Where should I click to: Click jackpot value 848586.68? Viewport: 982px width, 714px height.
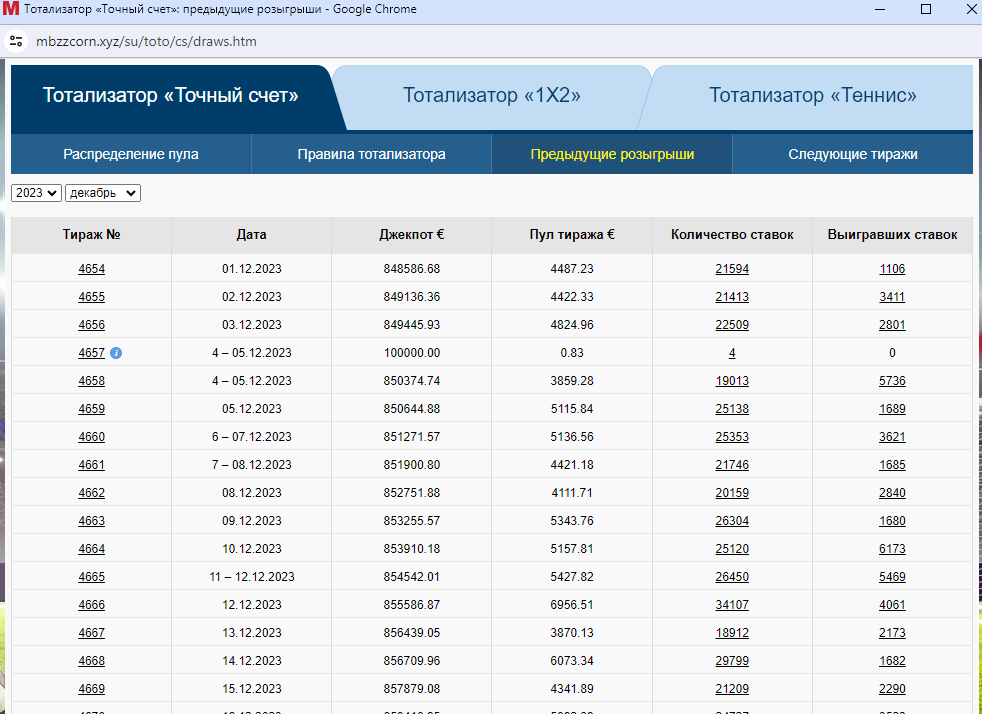(411, 269)
